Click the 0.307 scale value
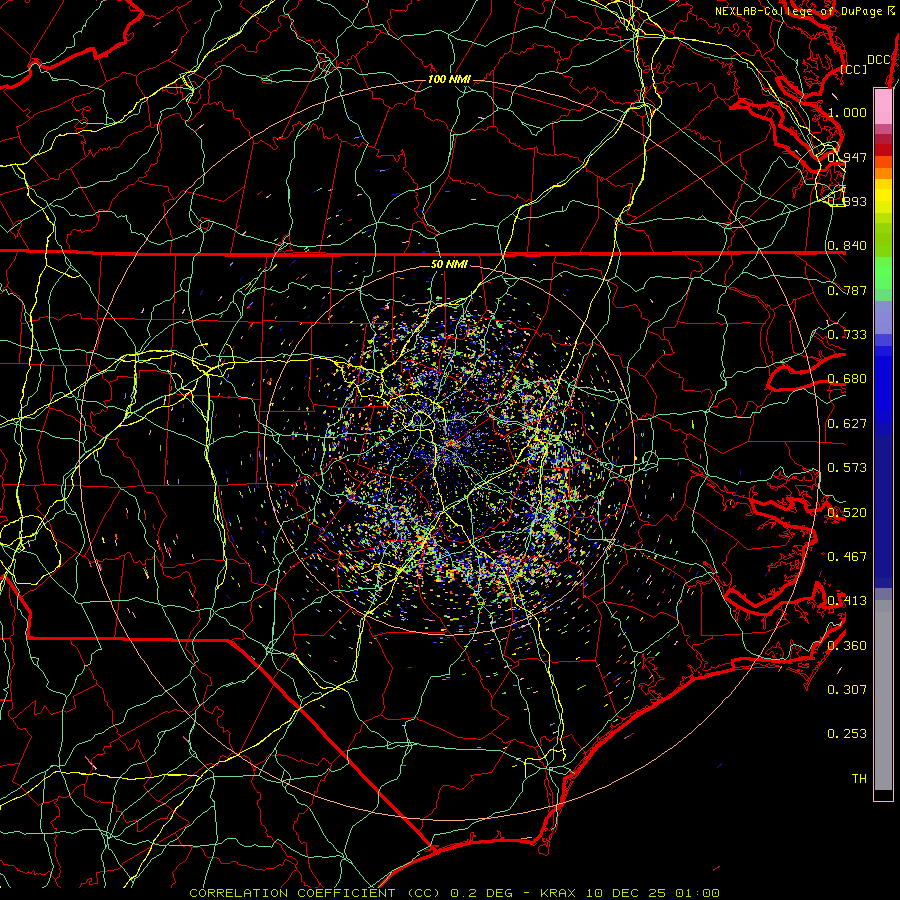Image resolution: width=900 pixels, height=900 pixels. 847,690
